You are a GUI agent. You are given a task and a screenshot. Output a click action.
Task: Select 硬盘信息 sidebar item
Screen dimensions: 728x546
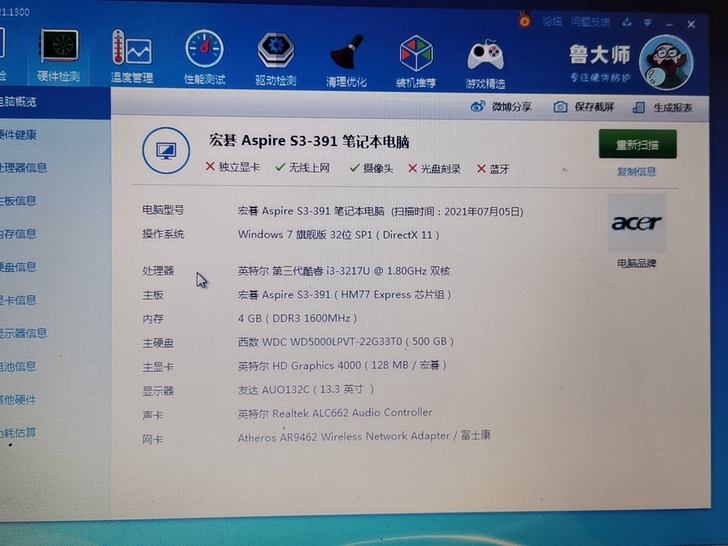18,267
